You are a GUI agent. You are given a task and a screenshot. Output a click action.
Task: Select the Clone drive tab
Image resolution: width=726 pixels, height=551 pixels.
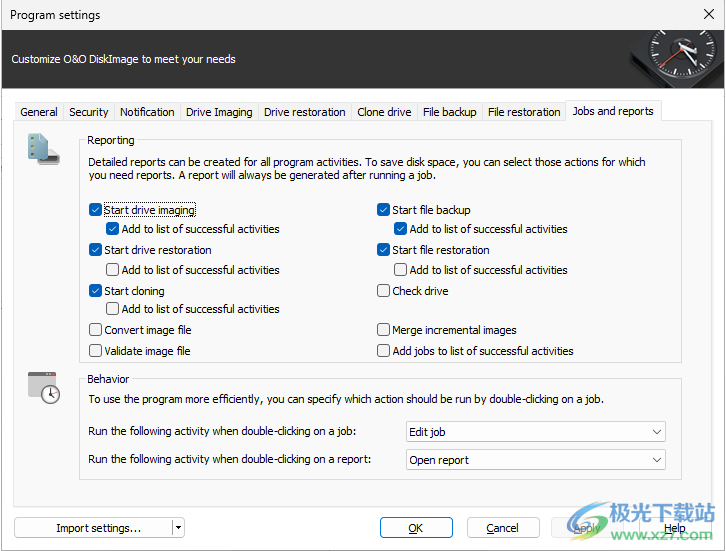[384, 112]
